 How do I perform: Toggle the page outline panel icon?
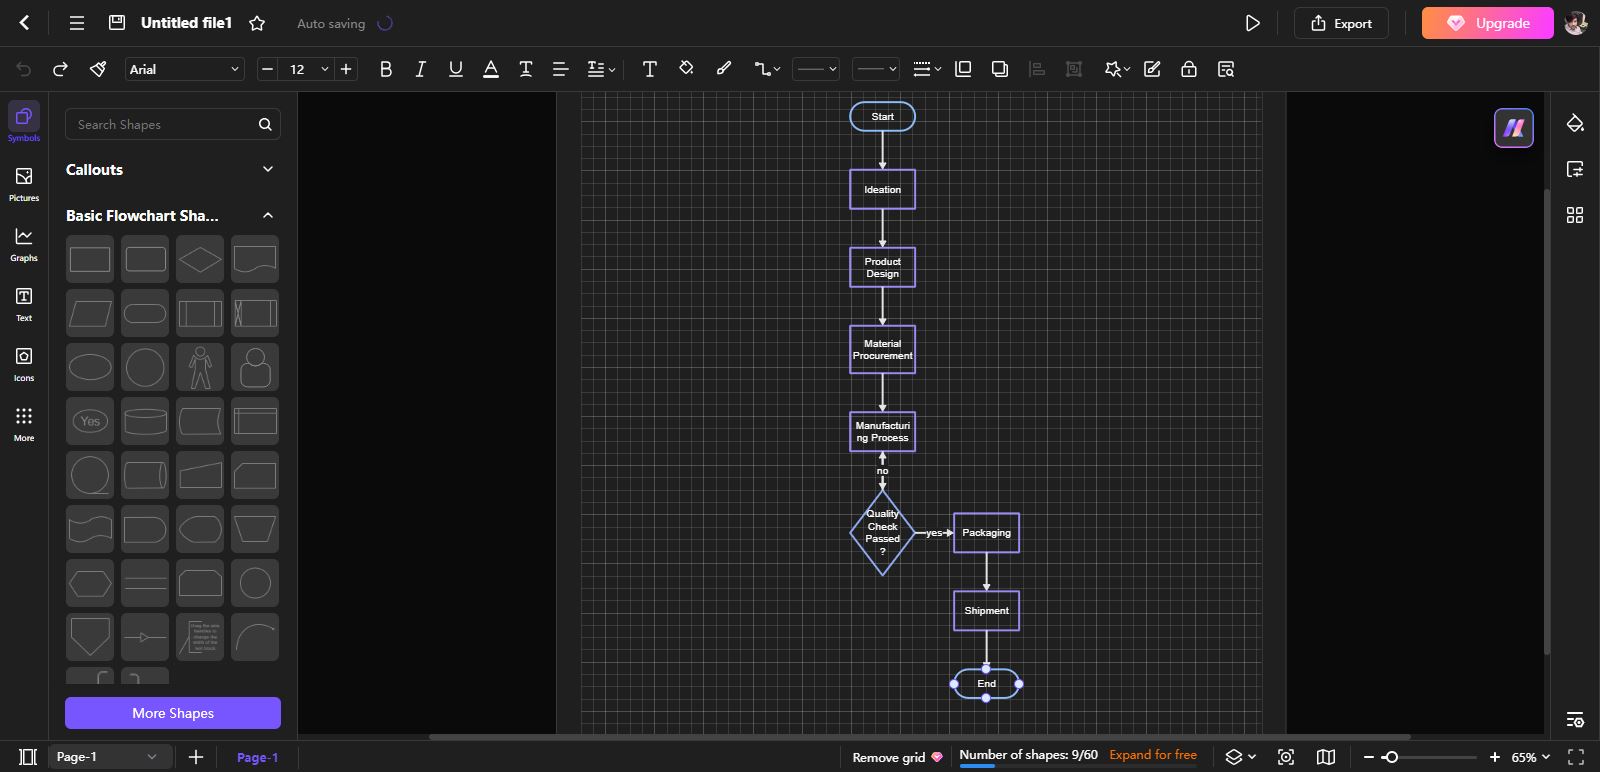pos(28,757)
